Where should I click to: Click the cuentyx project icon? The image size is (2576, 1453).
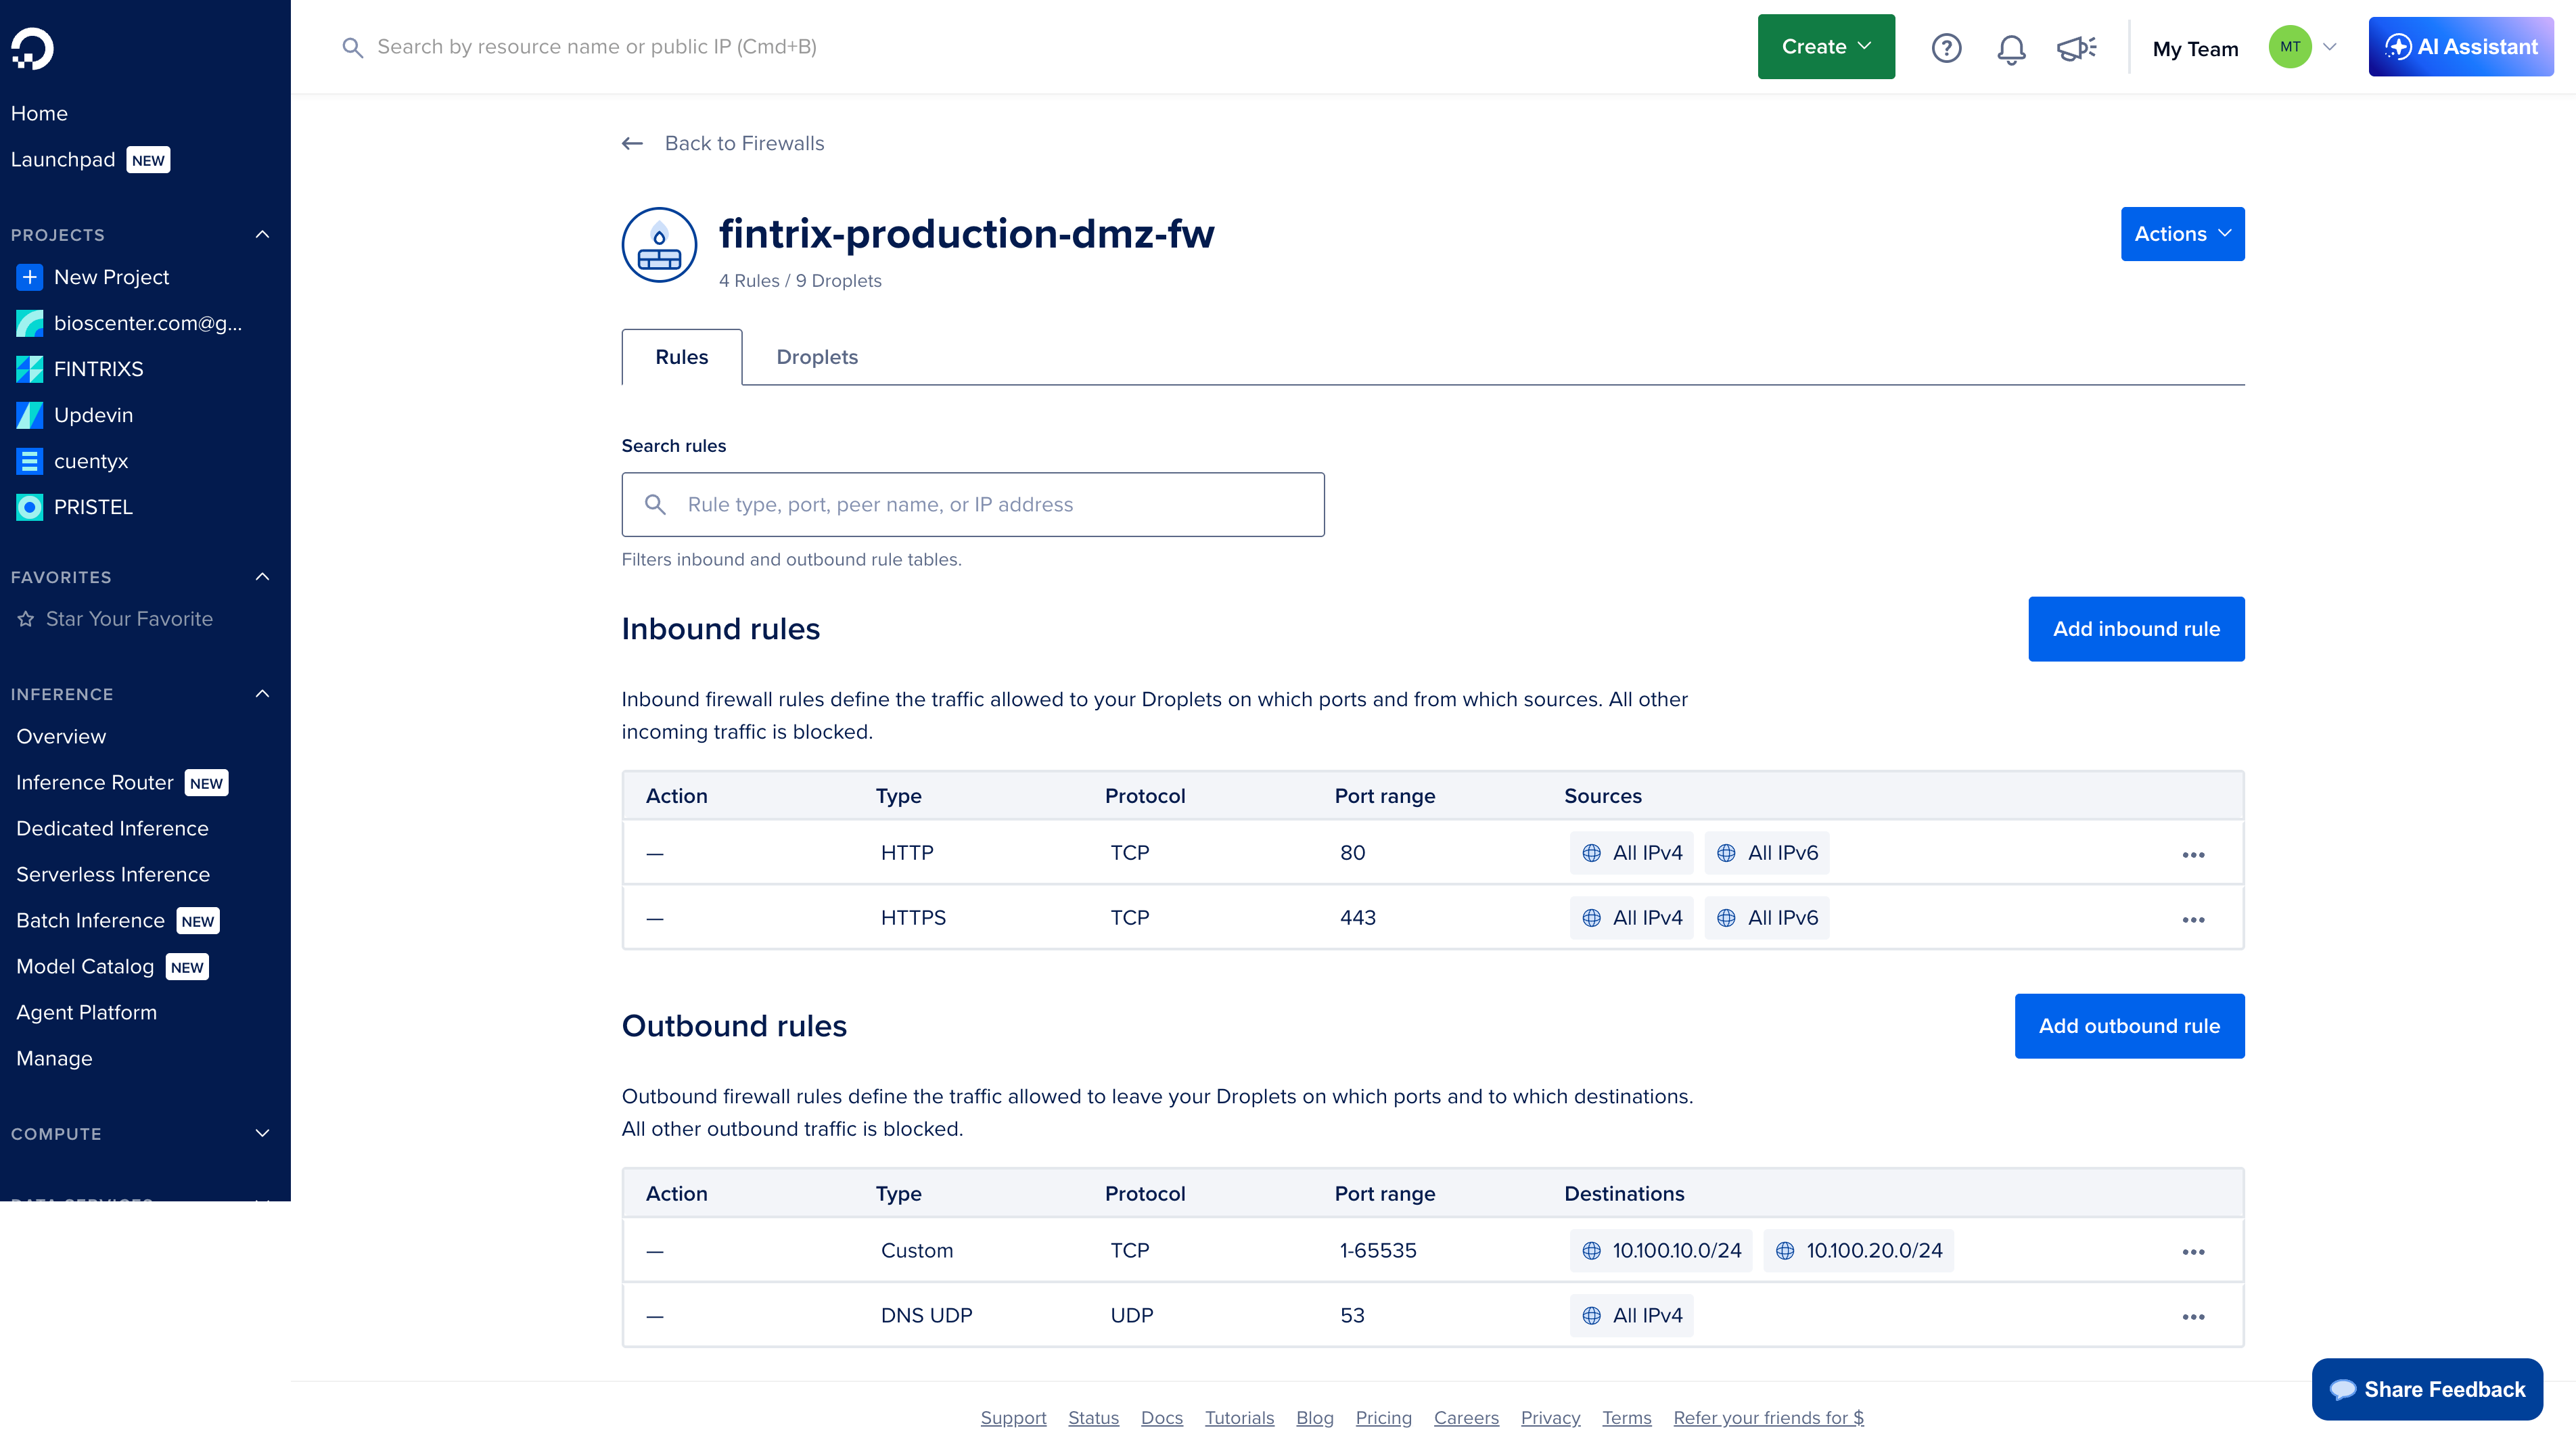30,461
